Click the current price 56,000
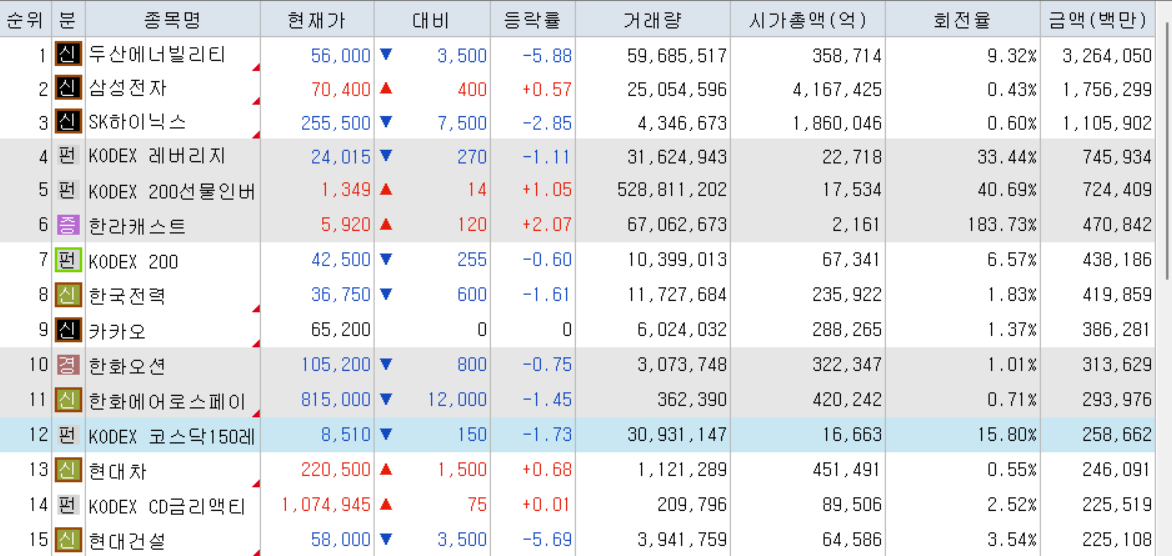1172x556 pixels. [341, 55]
